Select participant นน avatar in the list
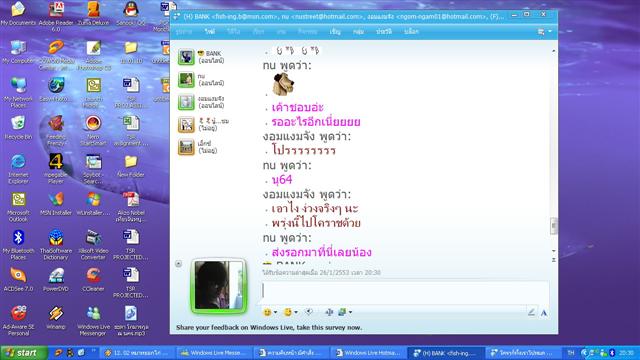The height and width of the screenshot is (360, 640). (x=186, y=80)
